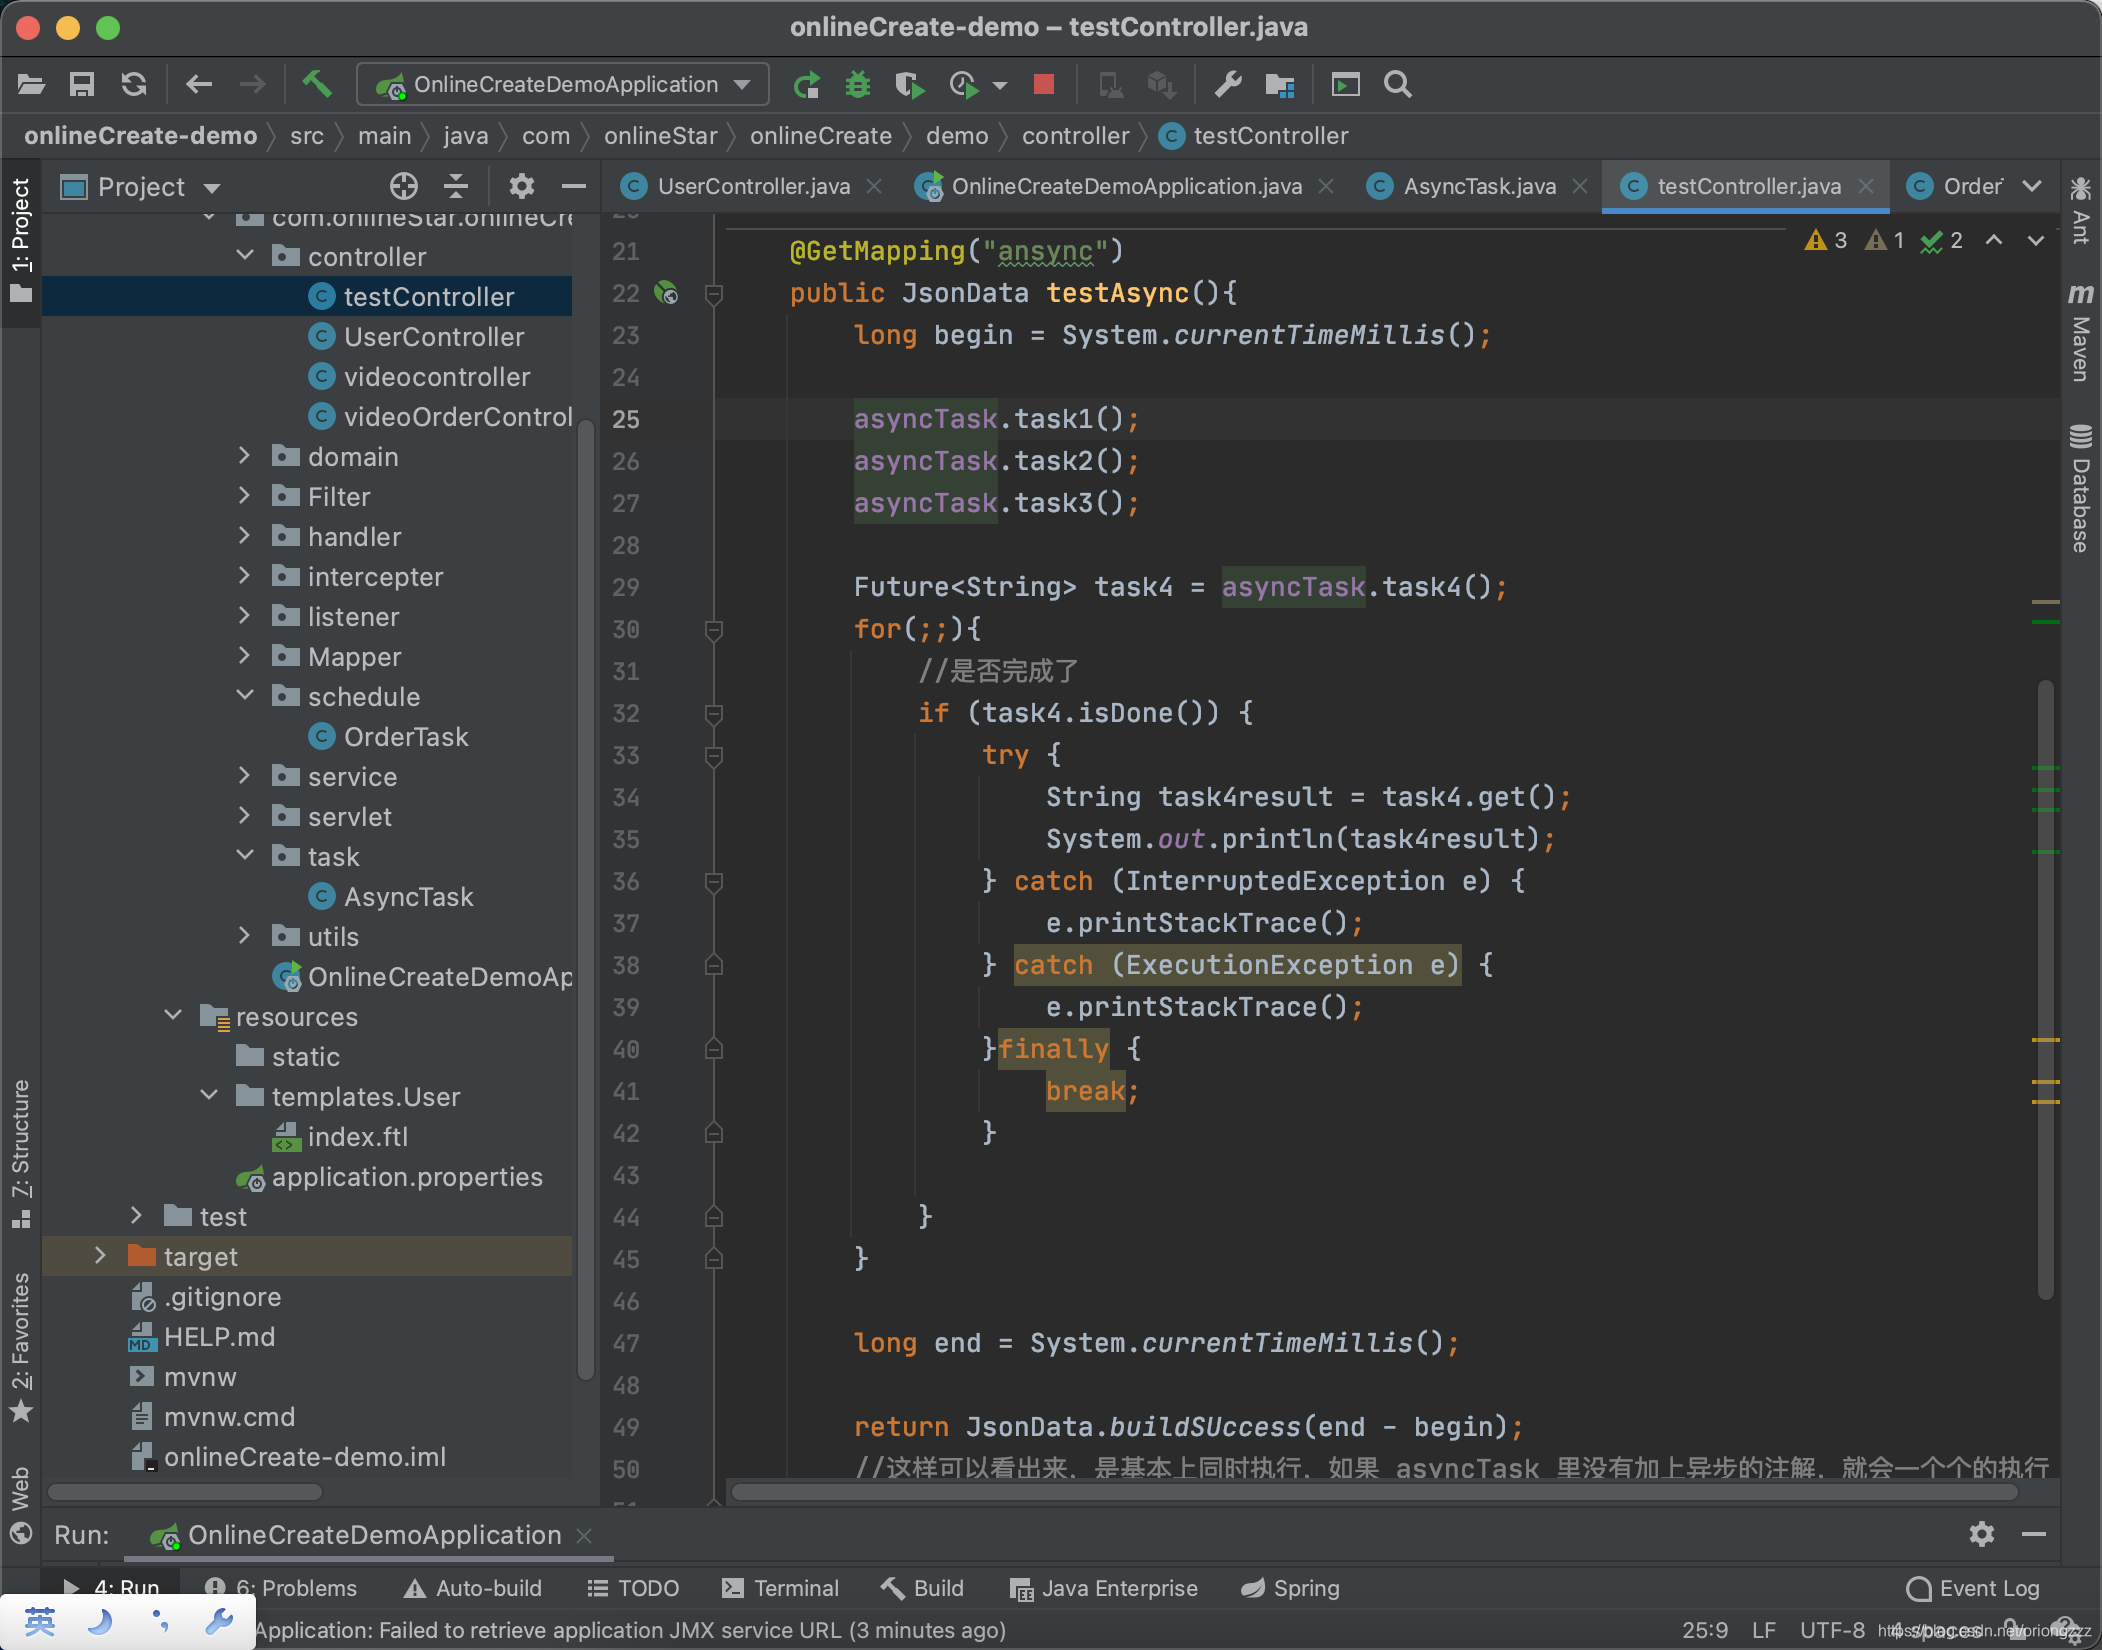Click the Save All toolbar icon

[82, 85]
